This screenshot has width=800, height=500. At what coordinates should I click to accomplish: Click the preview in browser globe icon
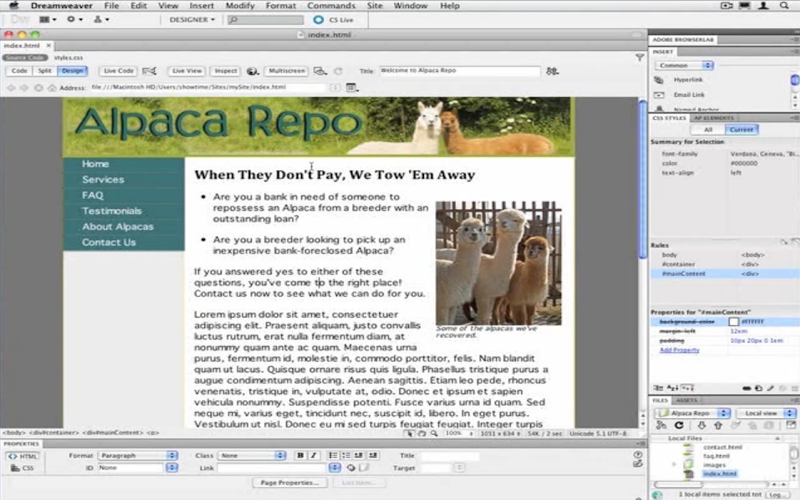click(x=253, y=71)
